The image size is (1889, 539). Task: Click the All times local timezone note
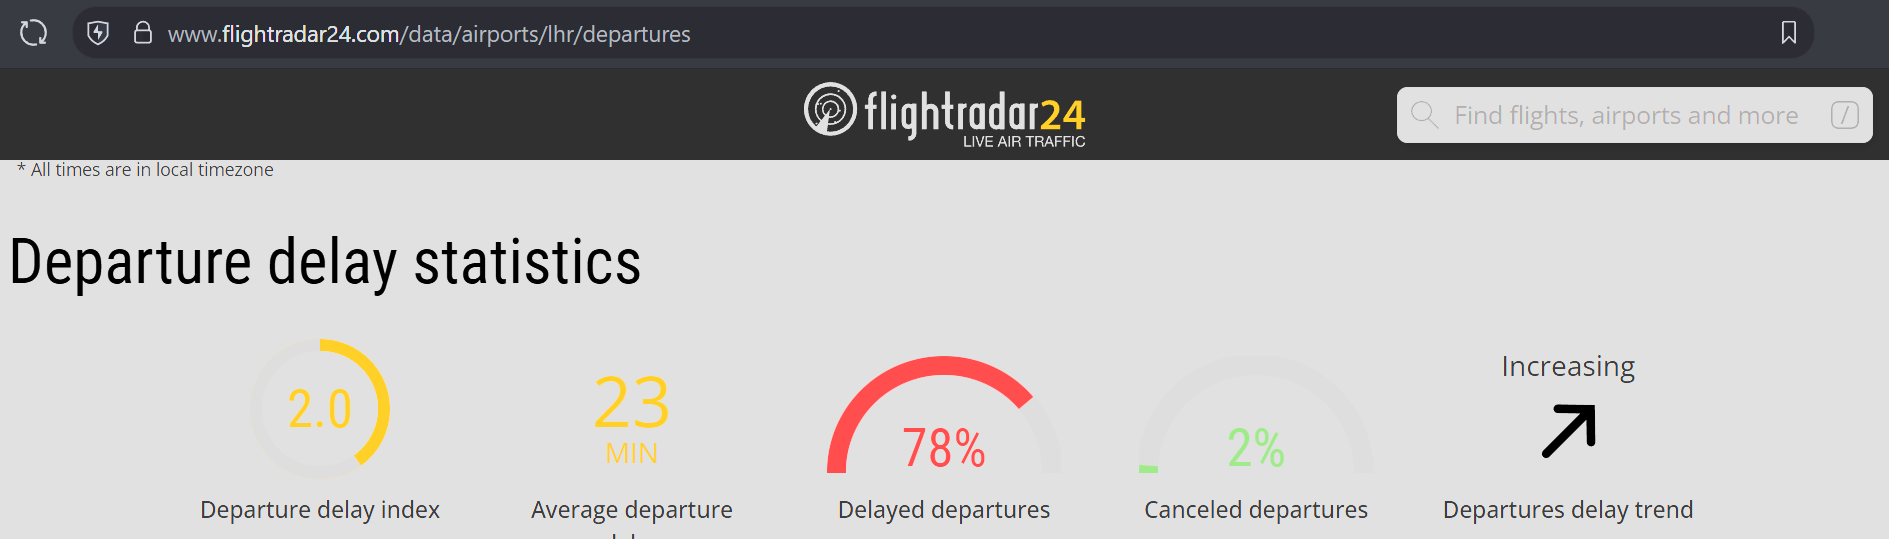tap(145, 170)
